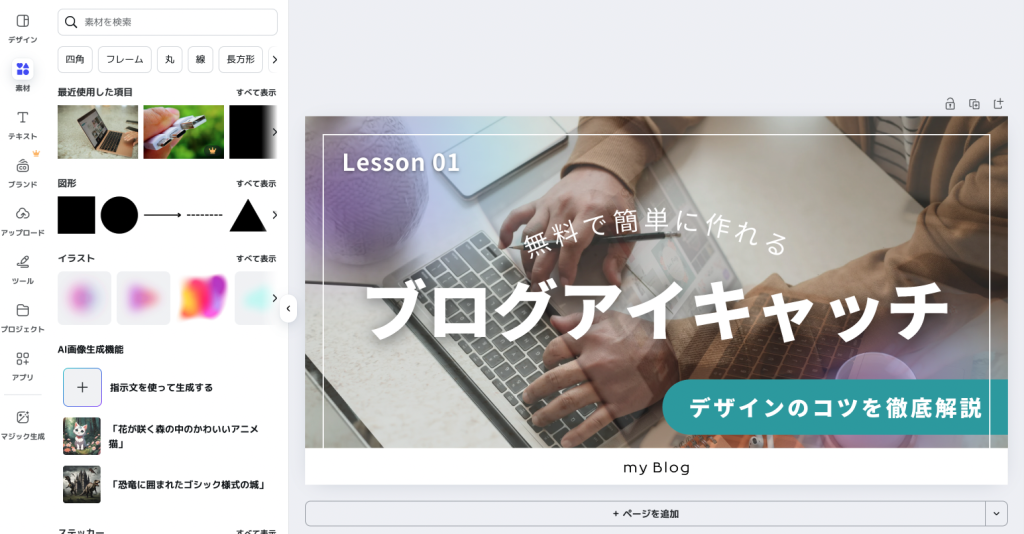Image resolution: width=1024 pixels, height=534 pixels.
Task: Click the ページを追加 button
Action: (x=645, y=514)
